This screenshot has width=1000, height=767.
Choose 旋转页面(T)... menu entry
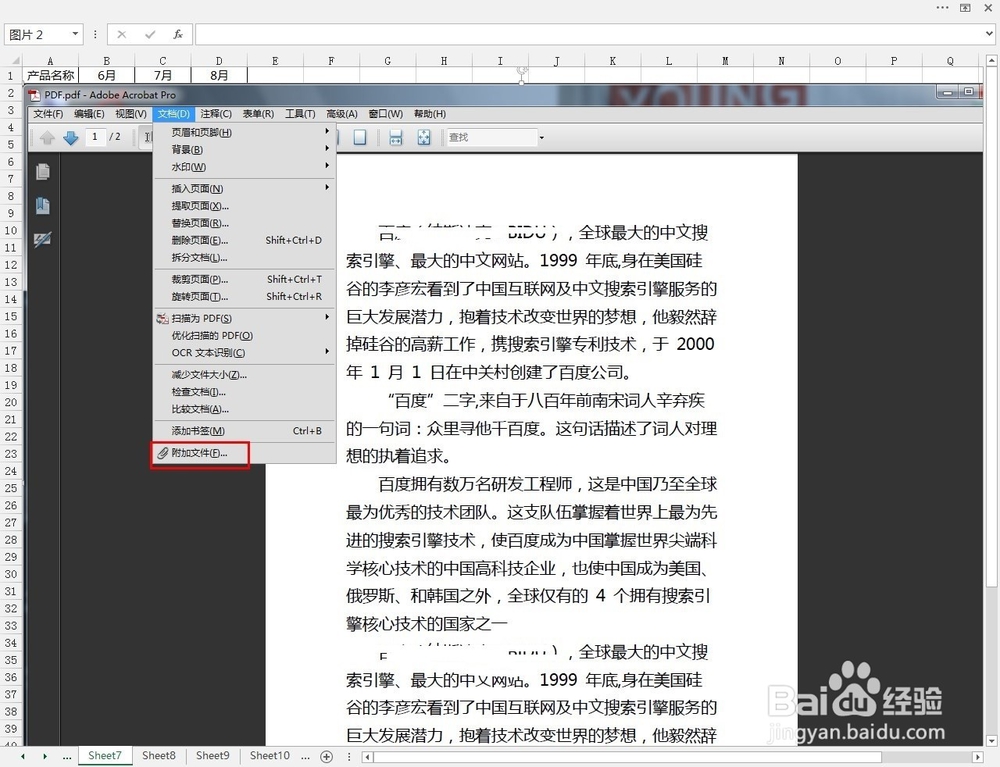pyautogui.click(x=245, y=296)
